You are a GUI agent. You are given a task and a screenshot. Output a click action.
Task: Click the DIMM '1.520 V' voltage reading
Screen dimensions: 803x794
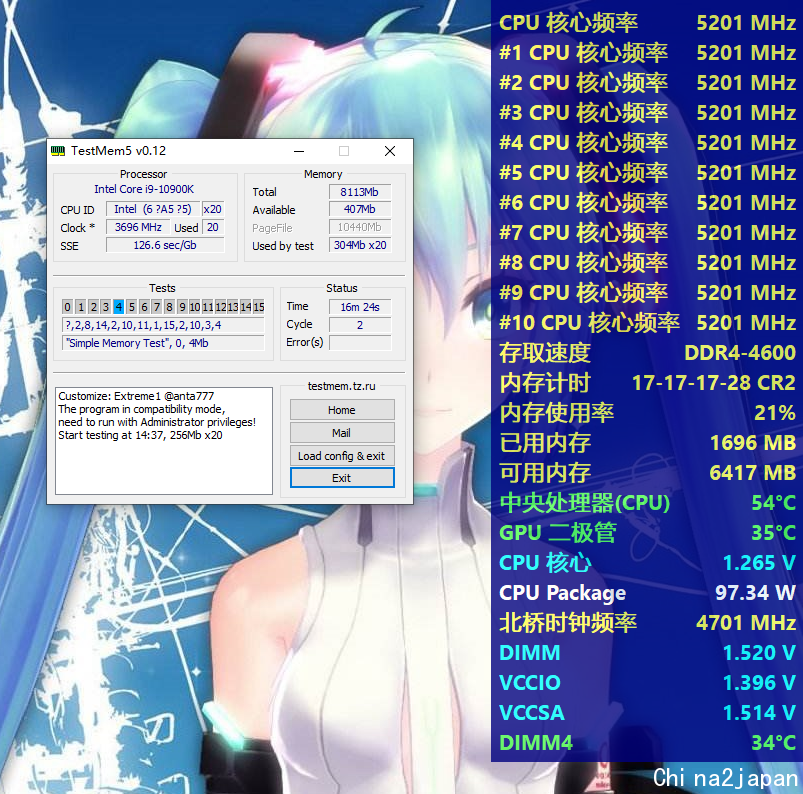coord(759,653)
